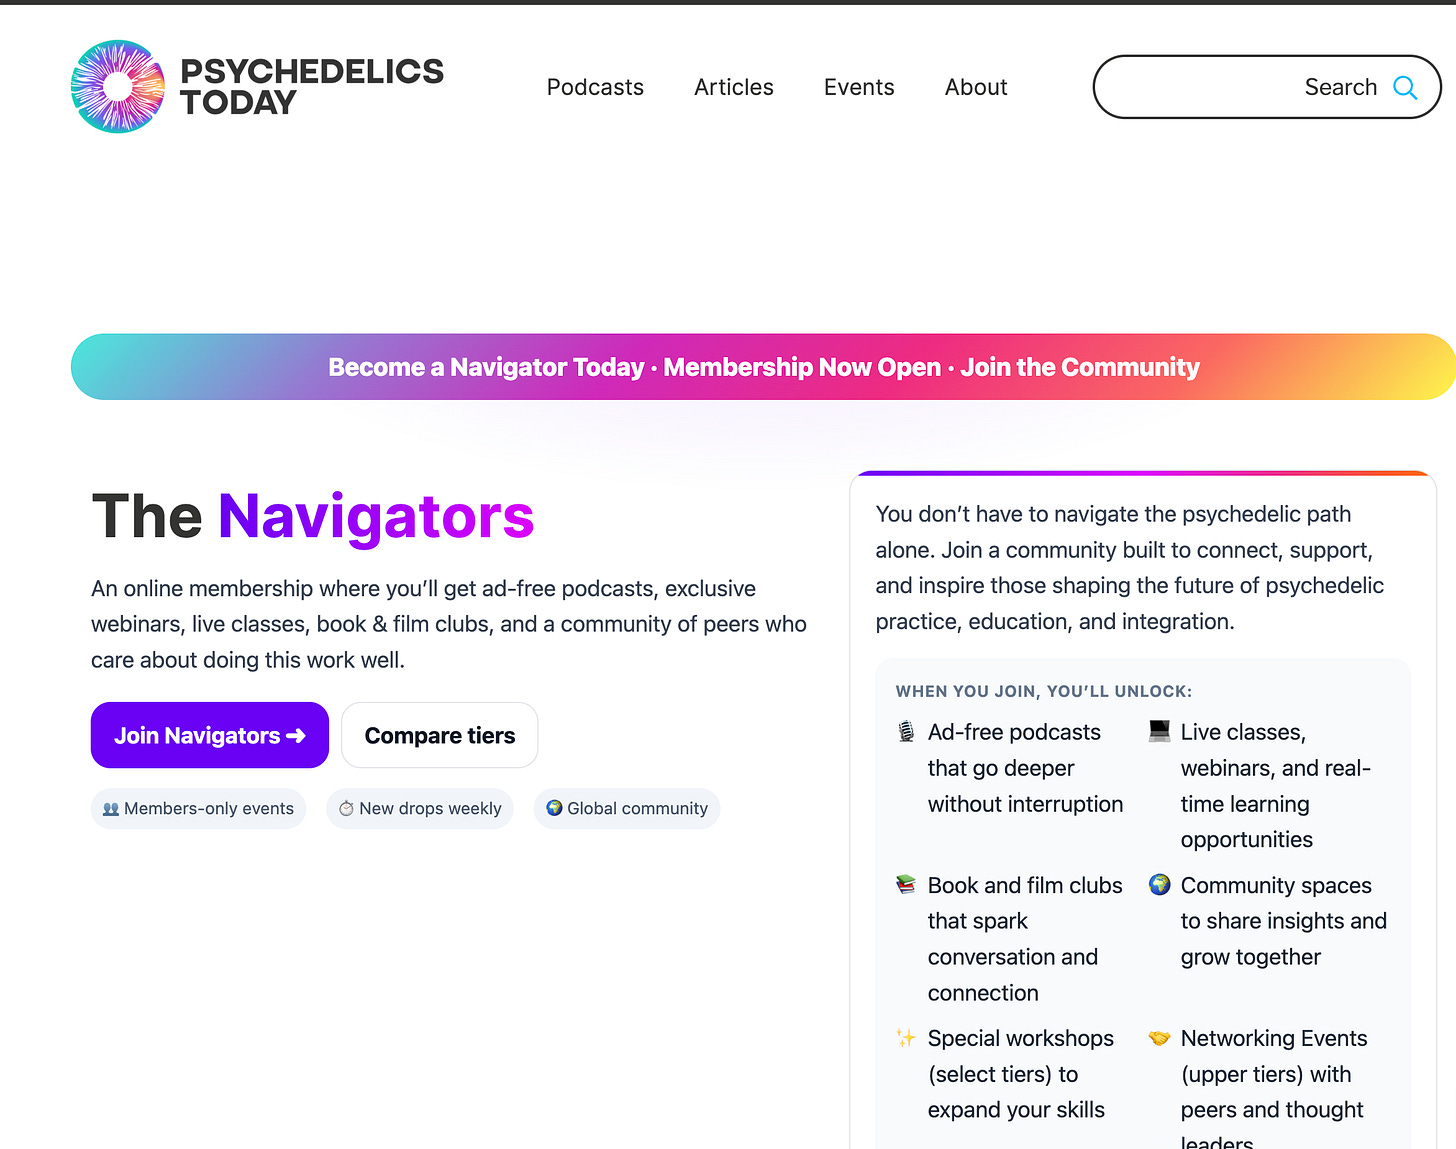The image size is (1456, 1149).
Task: Open the About page
Action: click(x=976, y=87)
